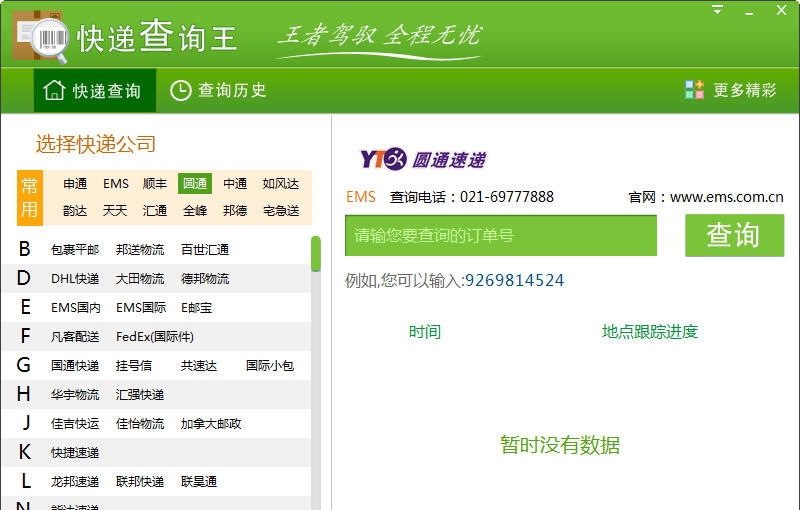Image resolution: width=800 pixels, height=510 pixels.
Task: Choose 共速达 in the list
Action: pyautogui.click(x=199, y=366)
